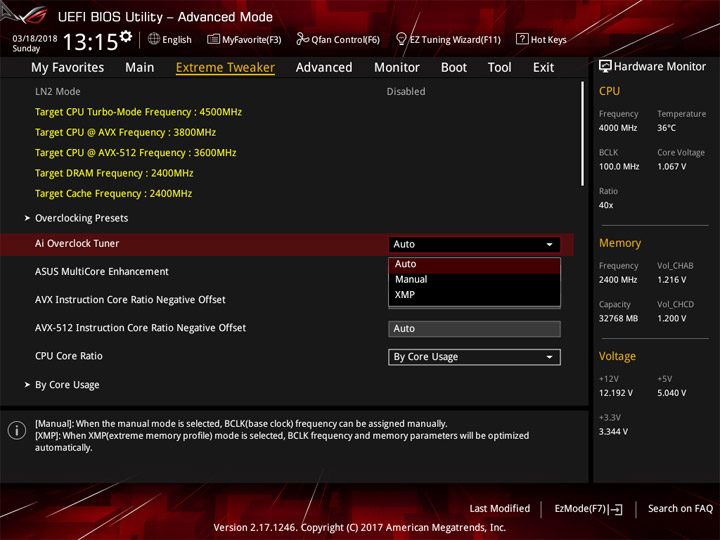Click the +12V 12.192 V reading

(615, 393)
